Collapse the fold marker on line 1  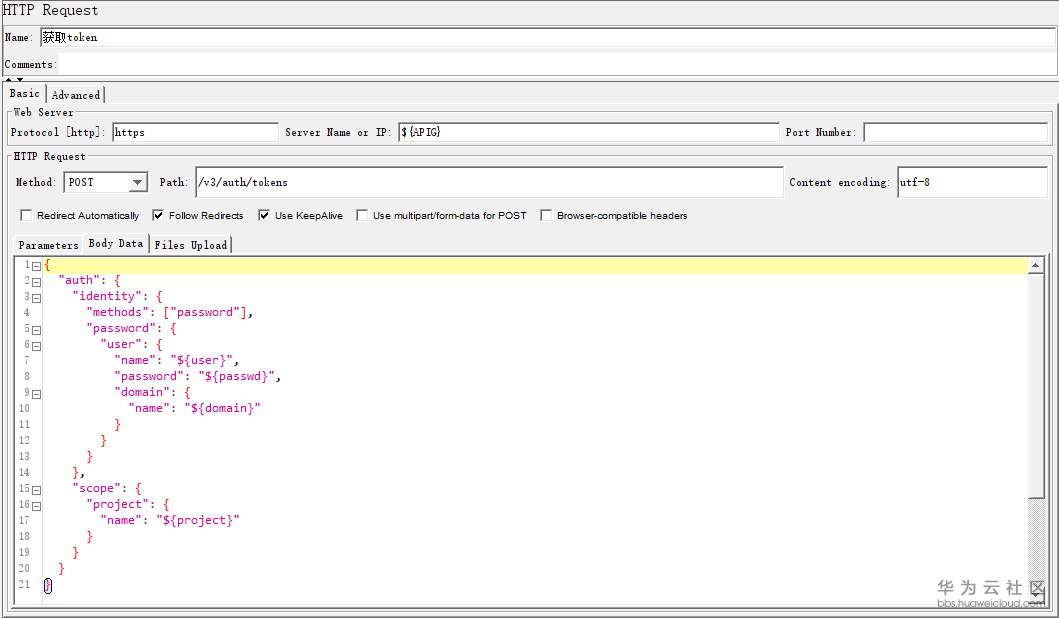[x=36, y=266]
